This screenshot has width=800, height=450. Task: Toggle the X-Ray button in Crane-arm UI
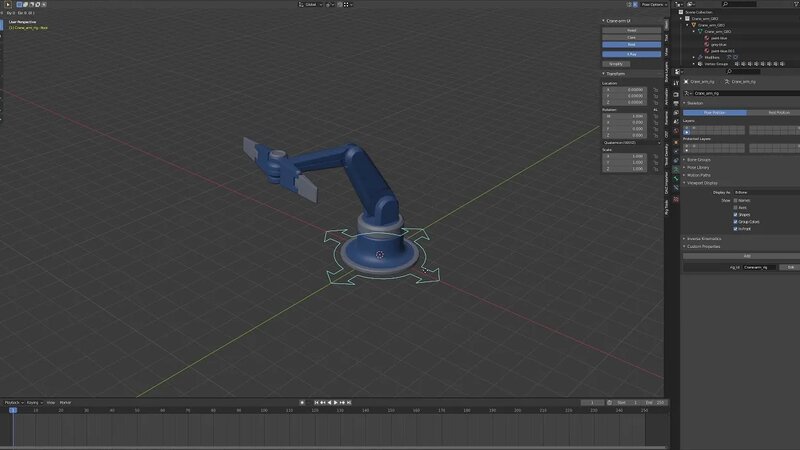632,54
